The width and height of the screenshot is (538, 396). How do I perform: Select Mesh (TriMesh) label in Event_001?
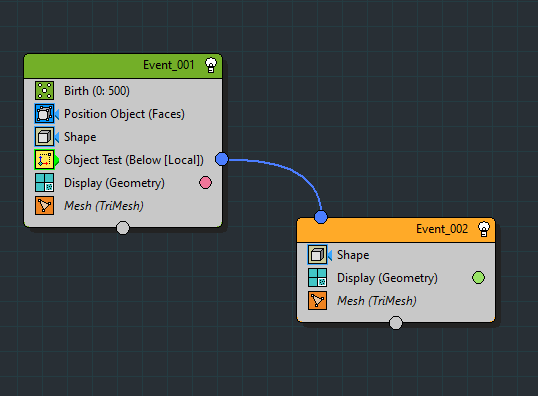[x=104, y=206]
